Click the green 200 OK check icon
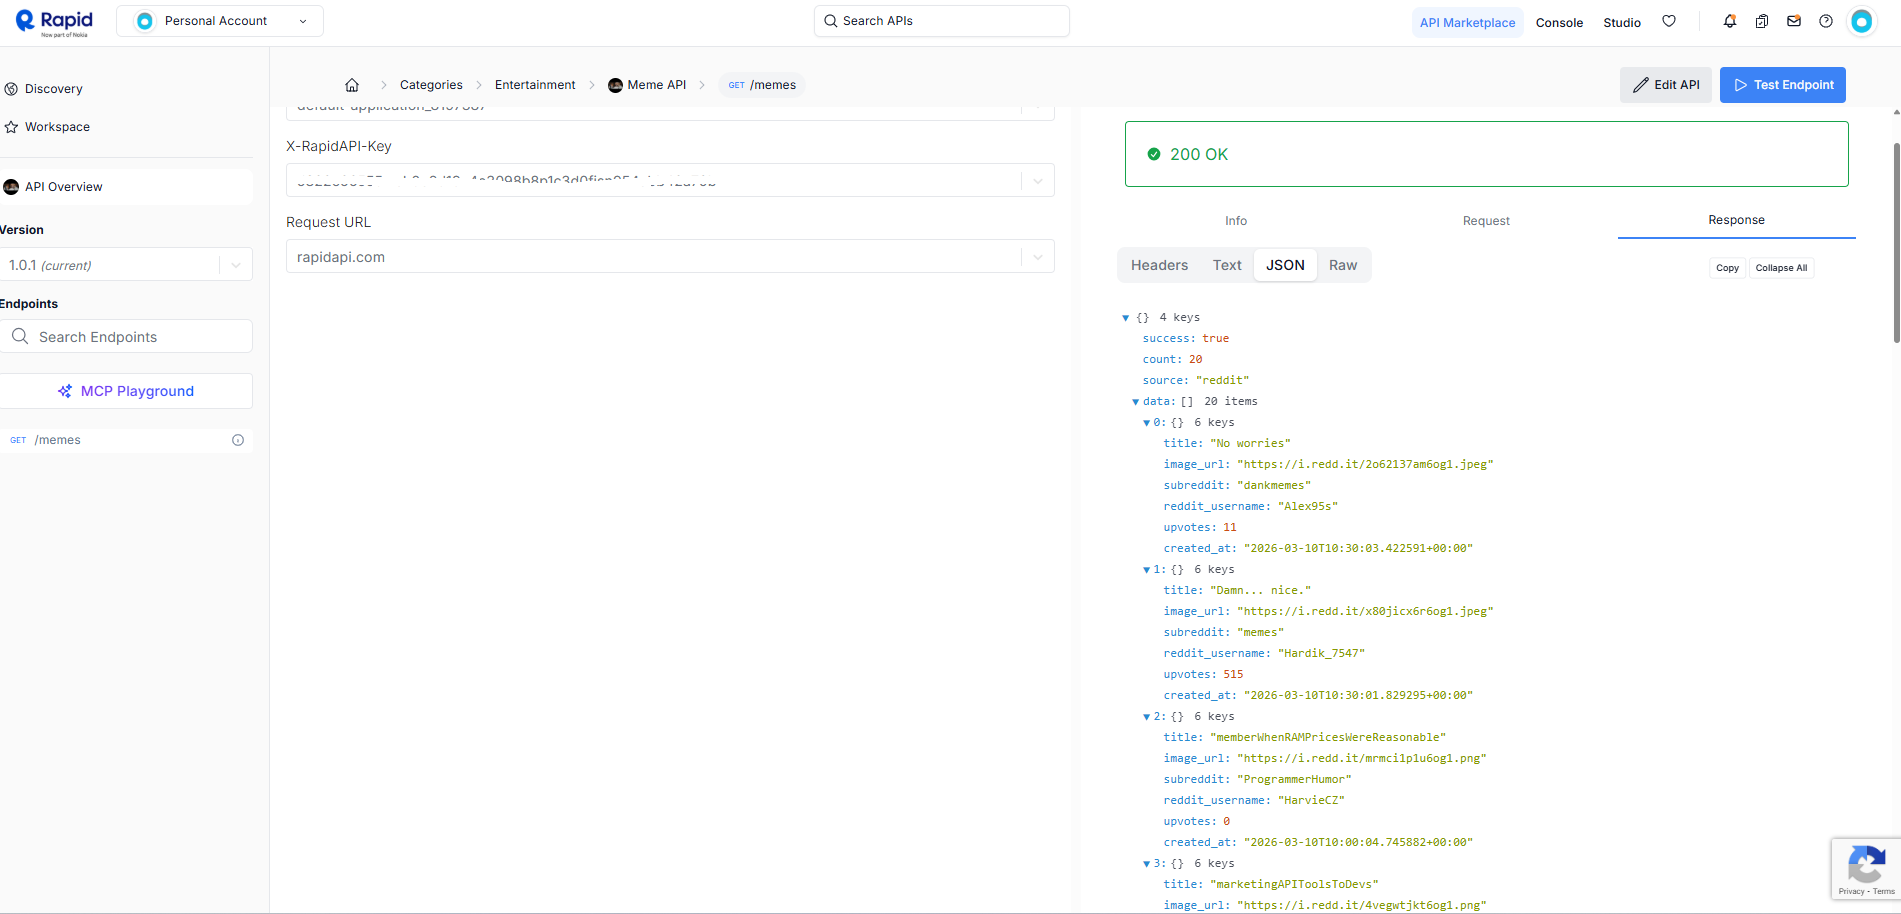Viewport: 1901px width, 914px height. click(1154, 154)
